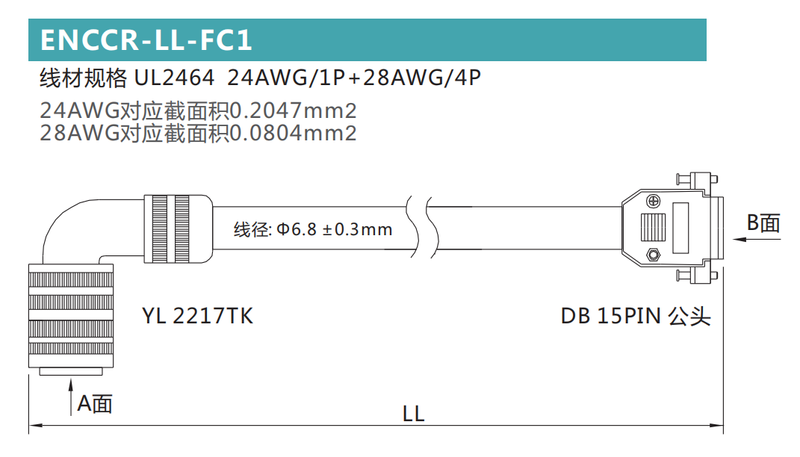Click the cable break symbol

click(x=422, y=227)
